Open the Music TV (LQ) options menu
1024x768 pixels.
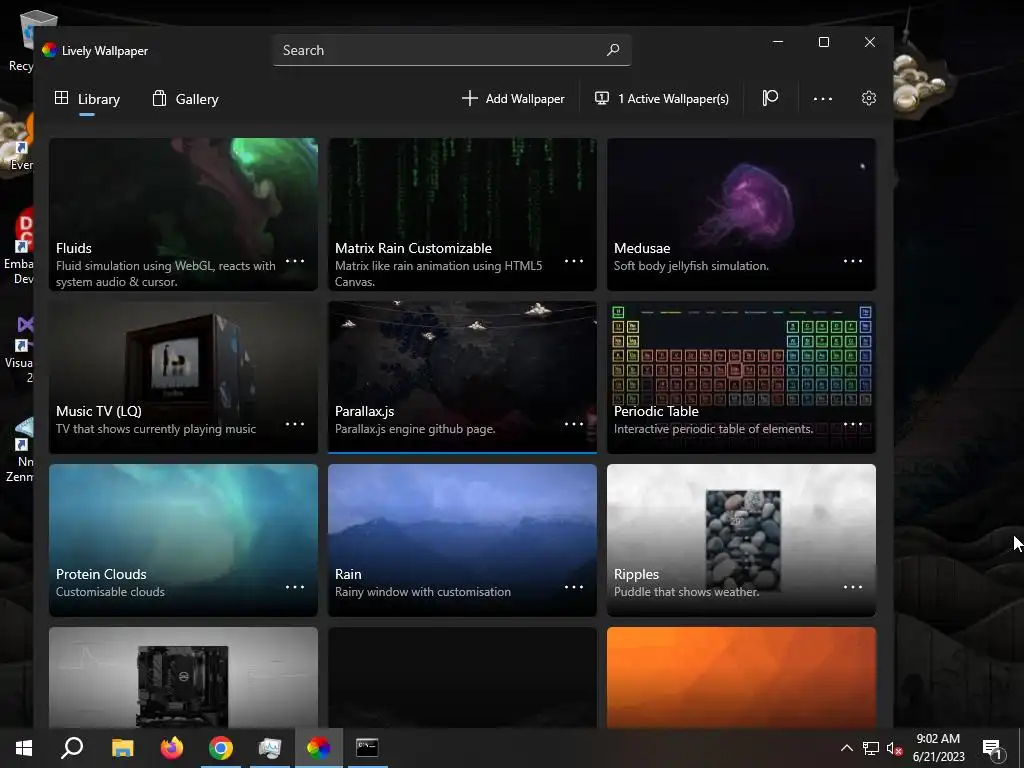coord(295,424)
